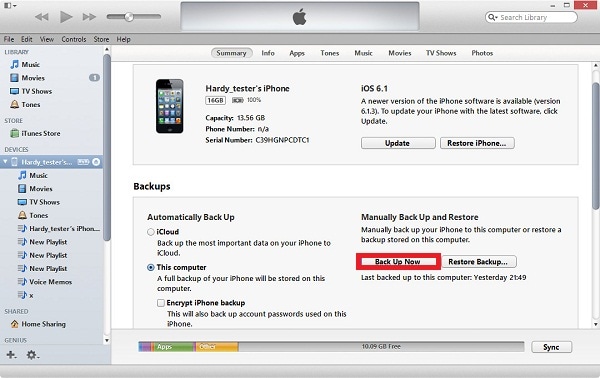Click the Play button
This screenshot has width=600, height=378.
pos(66,17)
